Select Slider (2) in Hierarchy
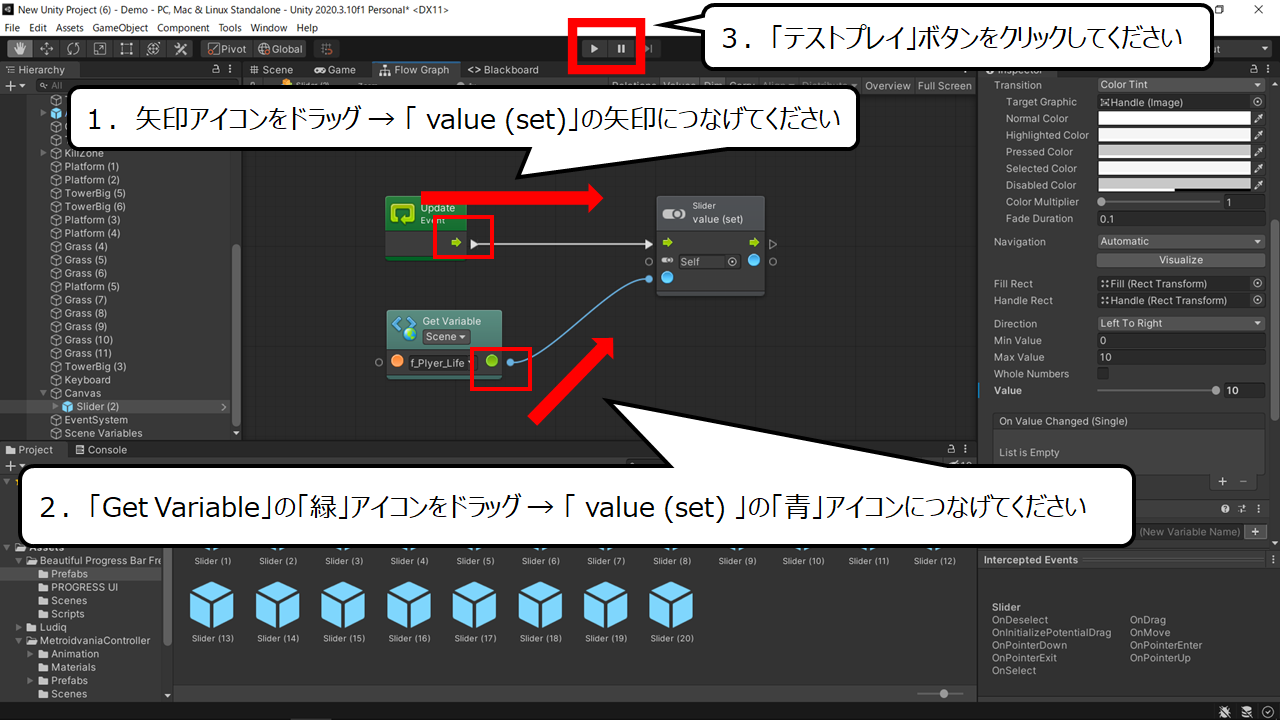Image resolution: width=1280 pixels, height=720 pixels. tap(98, 407)
